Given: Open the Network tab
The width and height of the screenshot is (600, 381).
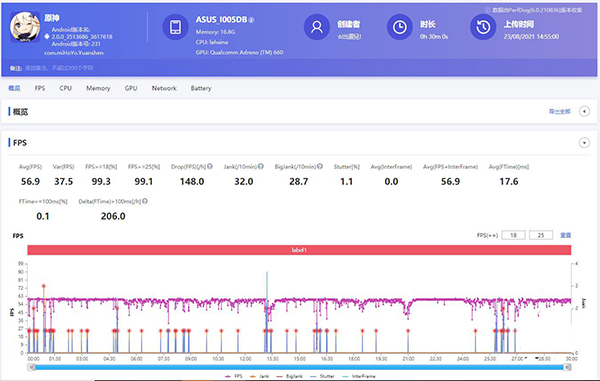Looking at the screenshot, I should [164, 88].
